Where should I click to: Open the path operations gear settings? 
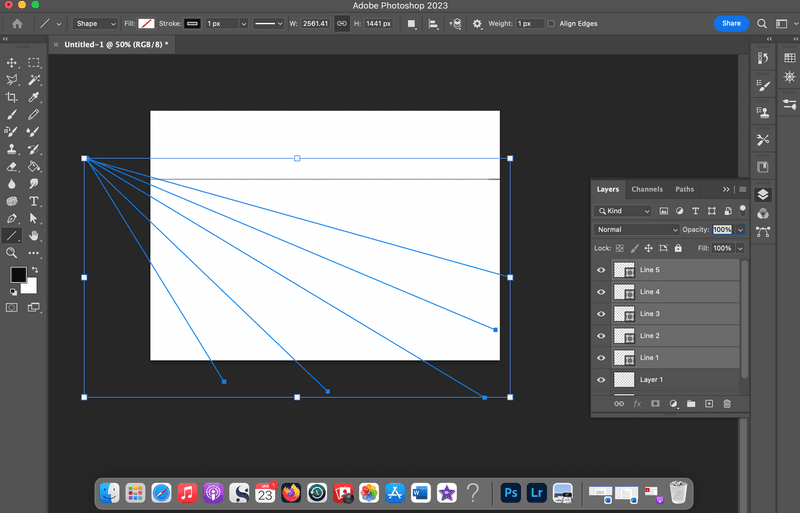click(x=477, y=23)
